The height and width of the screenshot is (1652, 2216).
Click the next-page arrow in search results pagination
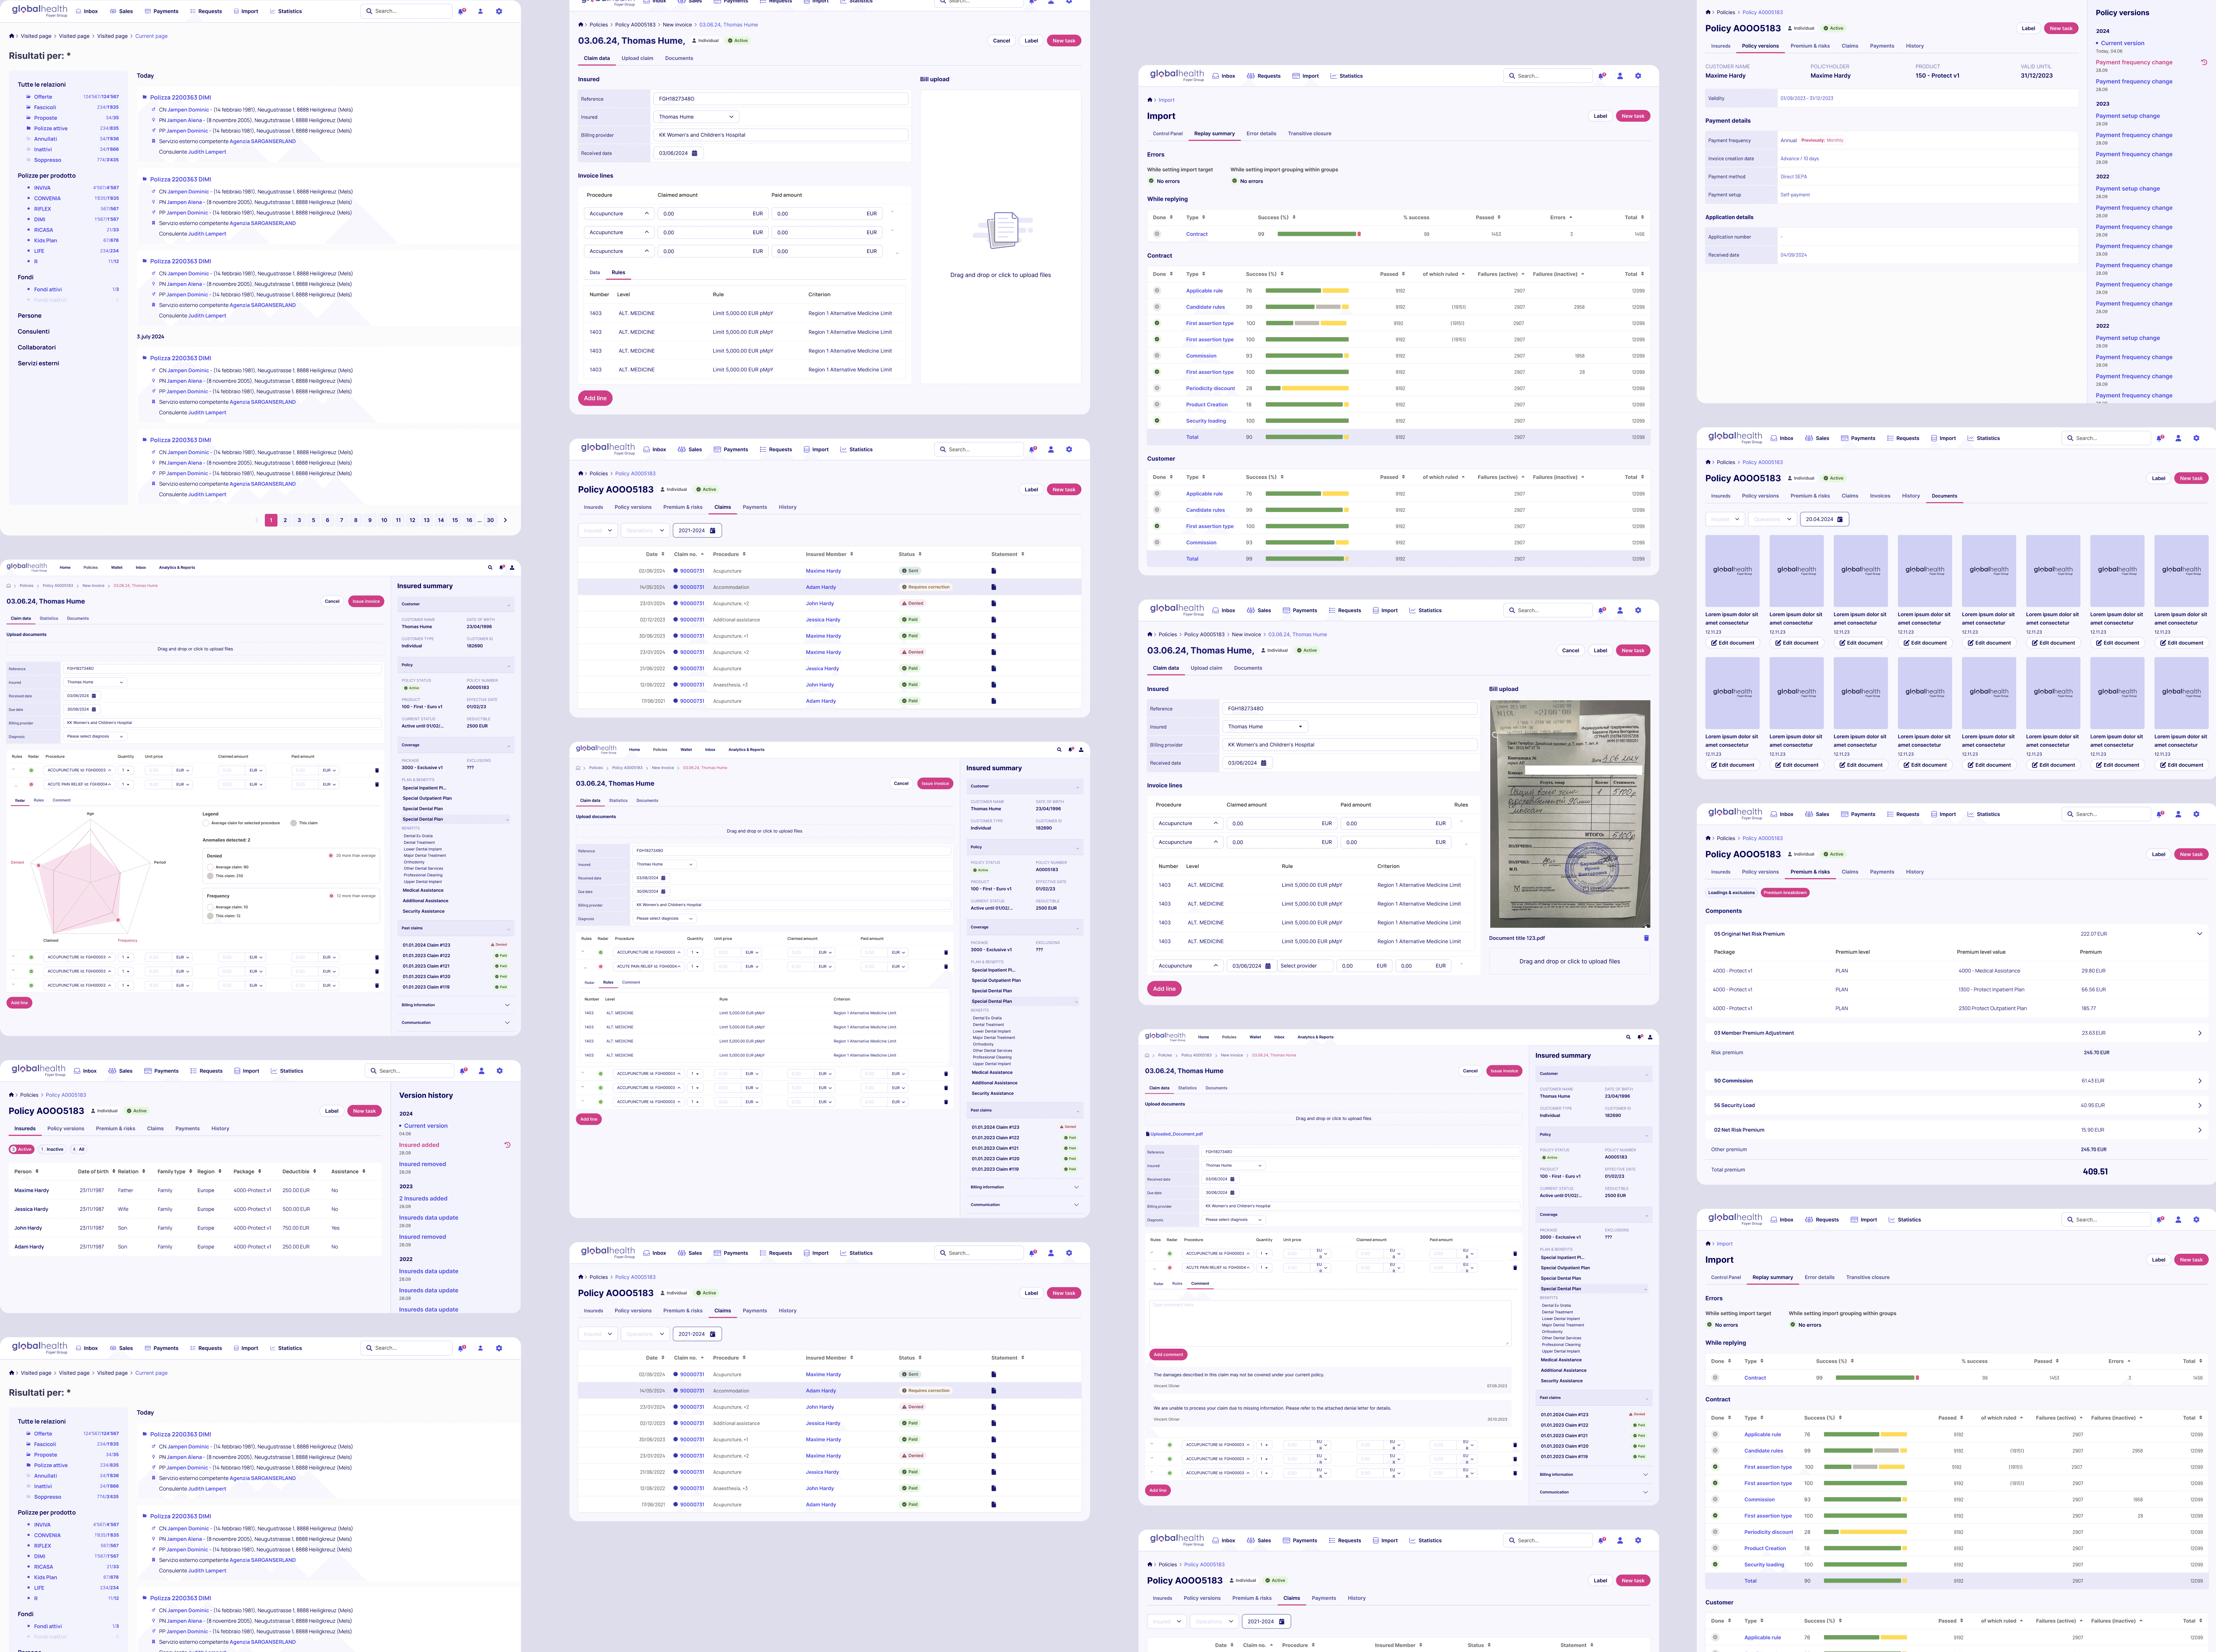[505, 520]
